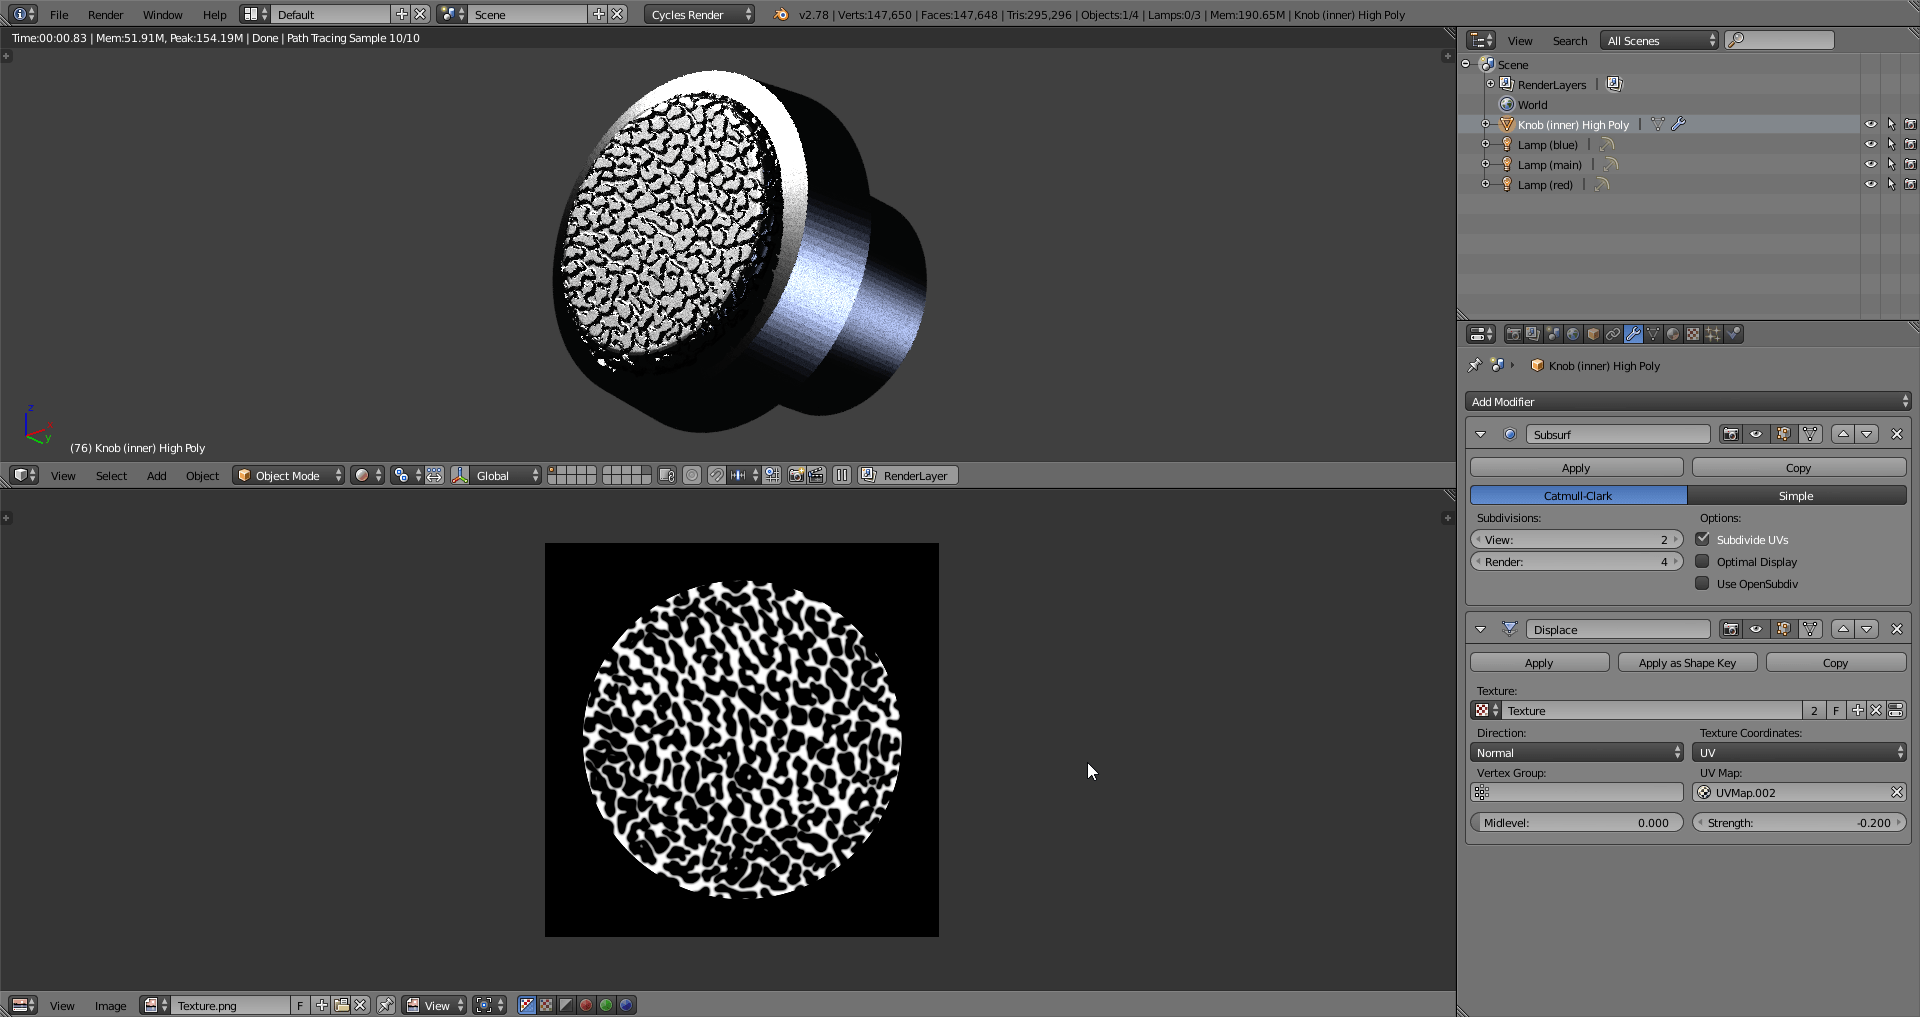Viewport: 1920px width, 1017px height.
Task: Enable the snap magnet in the 3D view header
Action: point(717,475)
